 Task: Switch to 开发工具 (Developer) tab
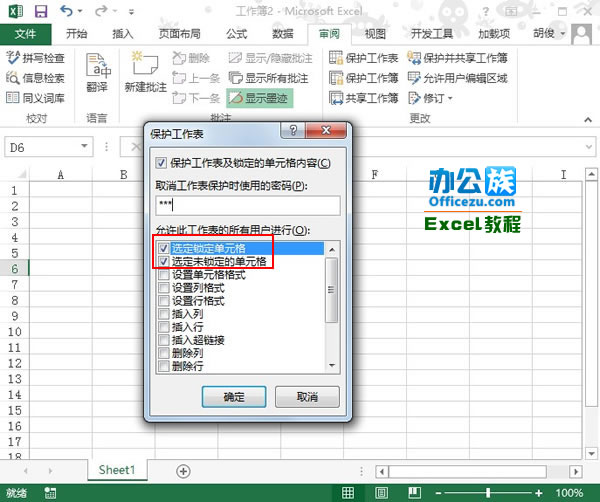point(432,34)
